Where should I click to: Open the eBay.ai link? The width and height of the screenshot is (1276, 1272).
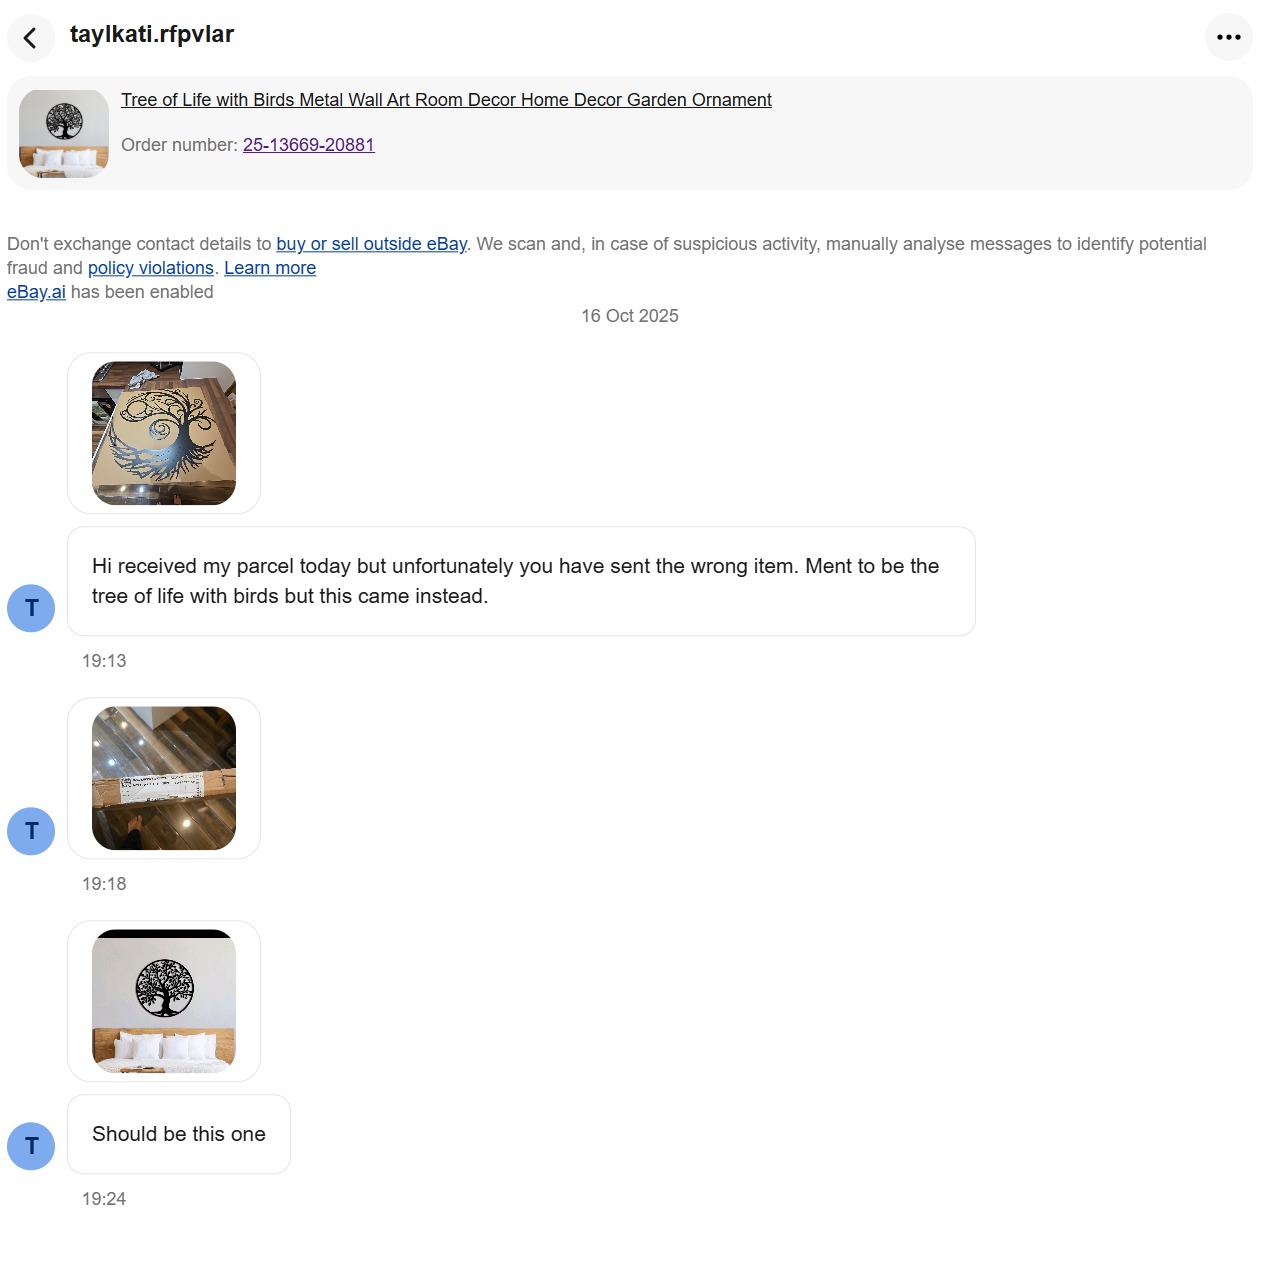tap(36, 292)
